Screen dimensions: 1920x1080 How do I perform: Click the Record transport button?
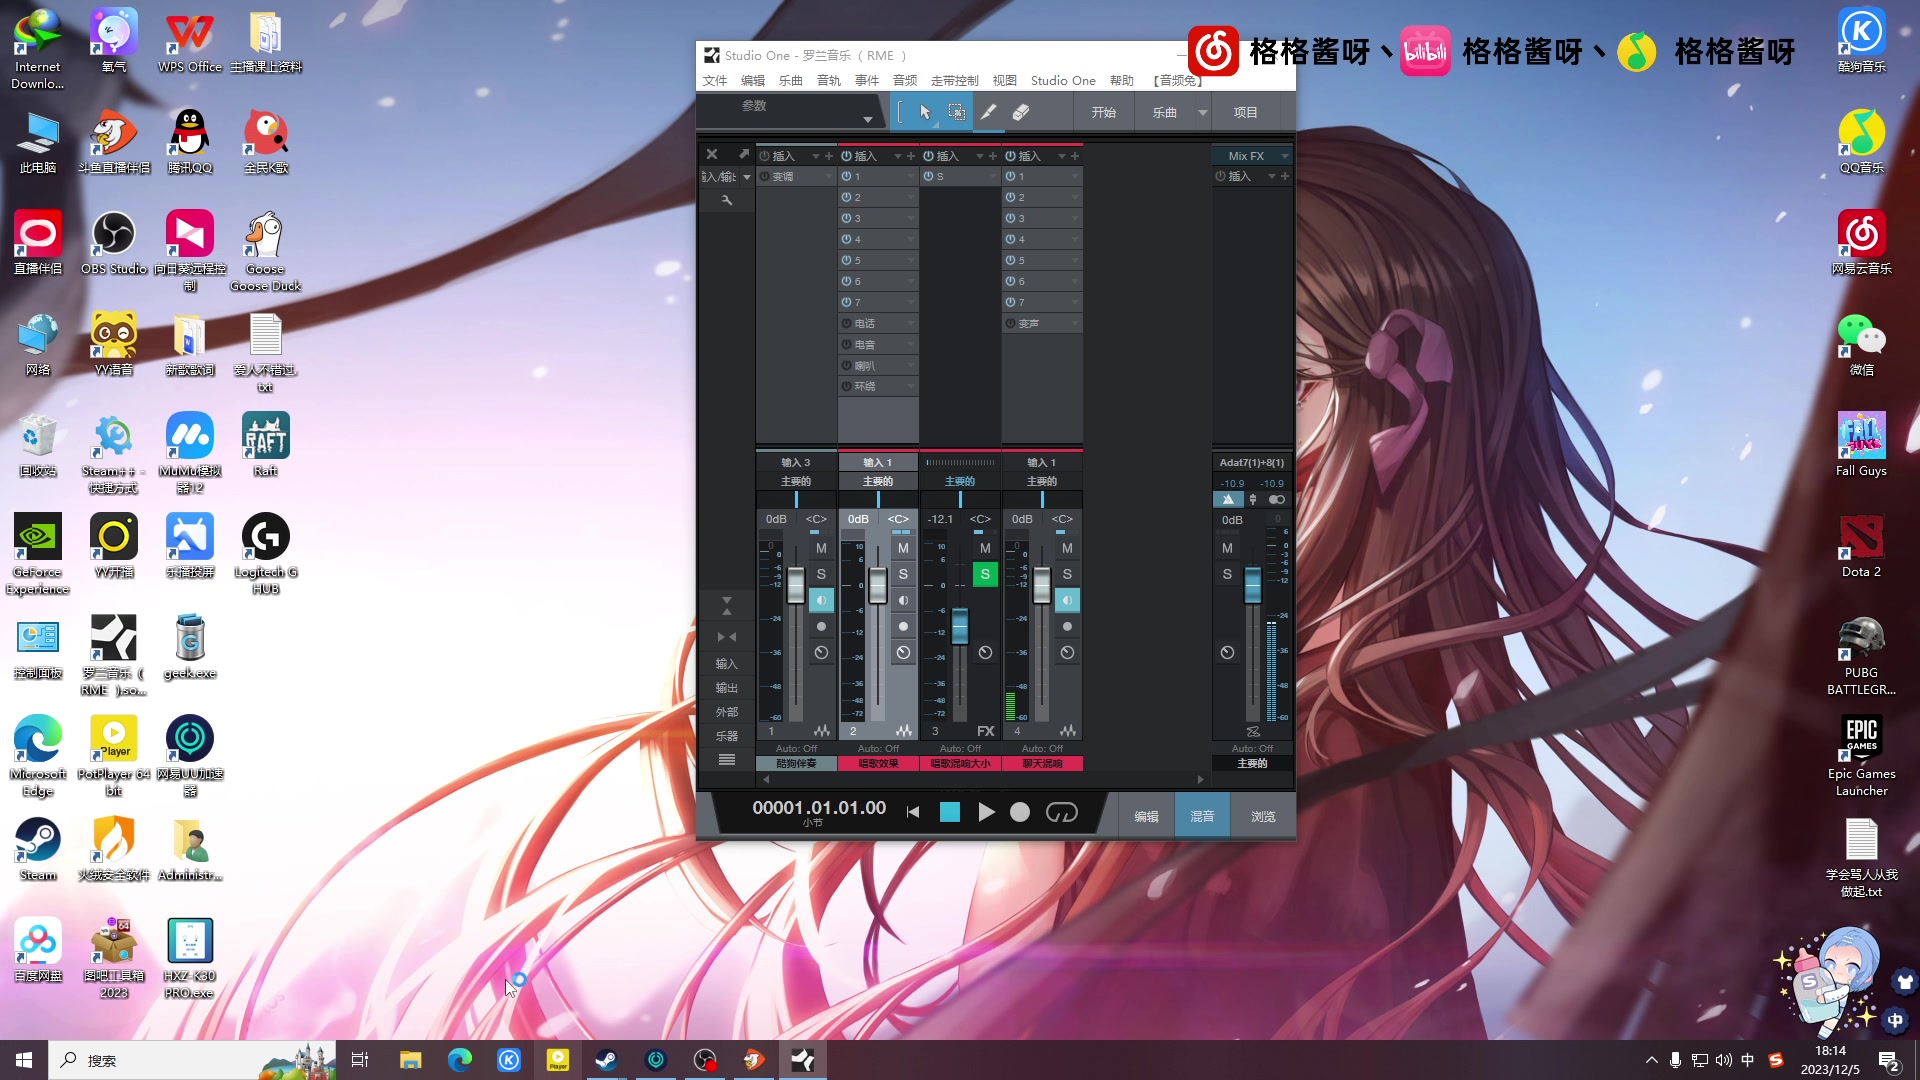[1020, 812]
